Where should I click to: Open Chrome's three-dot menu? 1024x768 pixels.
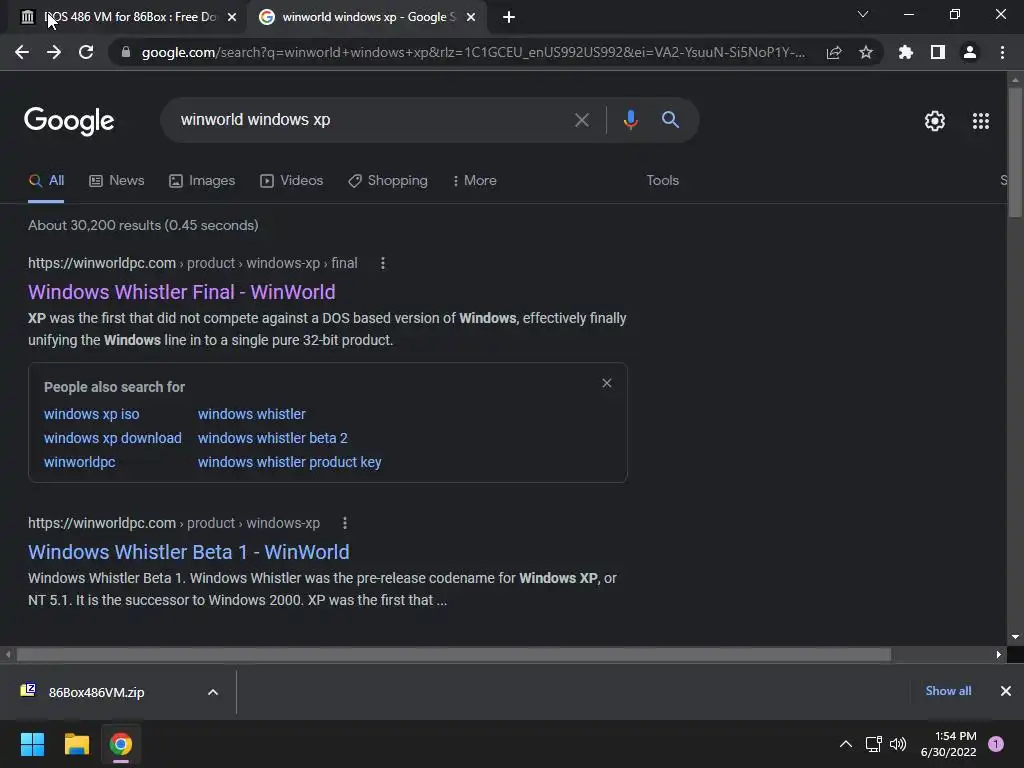click(1002, 52)
